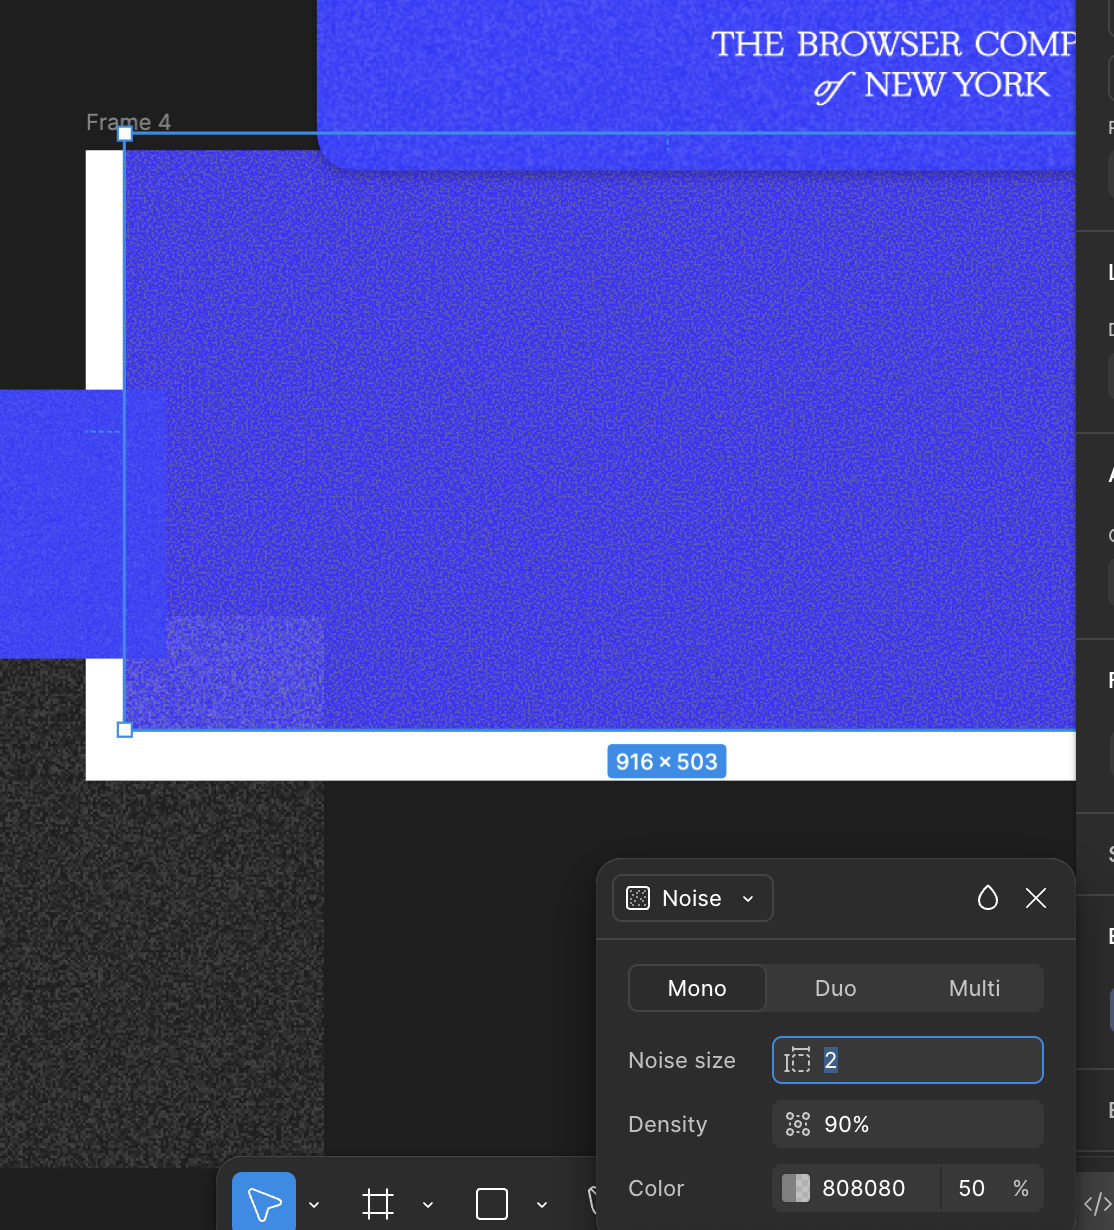The width and height of the screenshot is (1114, 1230).
Task: Select the Rectangle shape tool
Action: (492, 1203)
